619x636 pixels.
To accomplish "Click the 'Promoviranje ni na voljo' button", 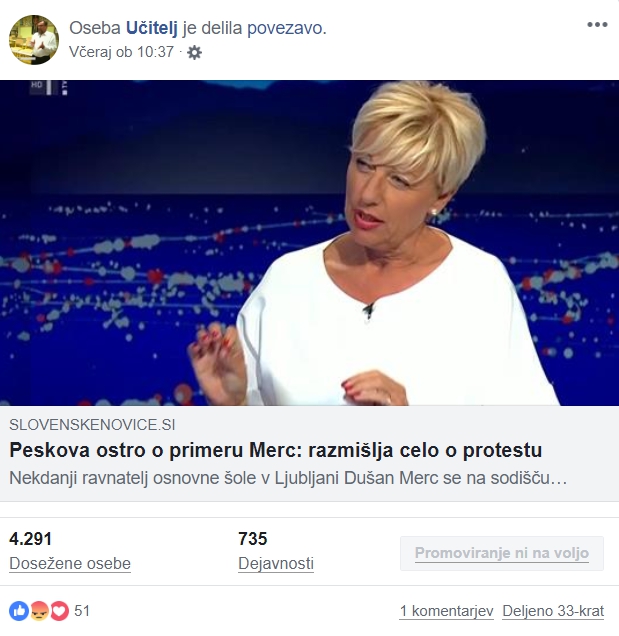I will (x=502, y=553).
